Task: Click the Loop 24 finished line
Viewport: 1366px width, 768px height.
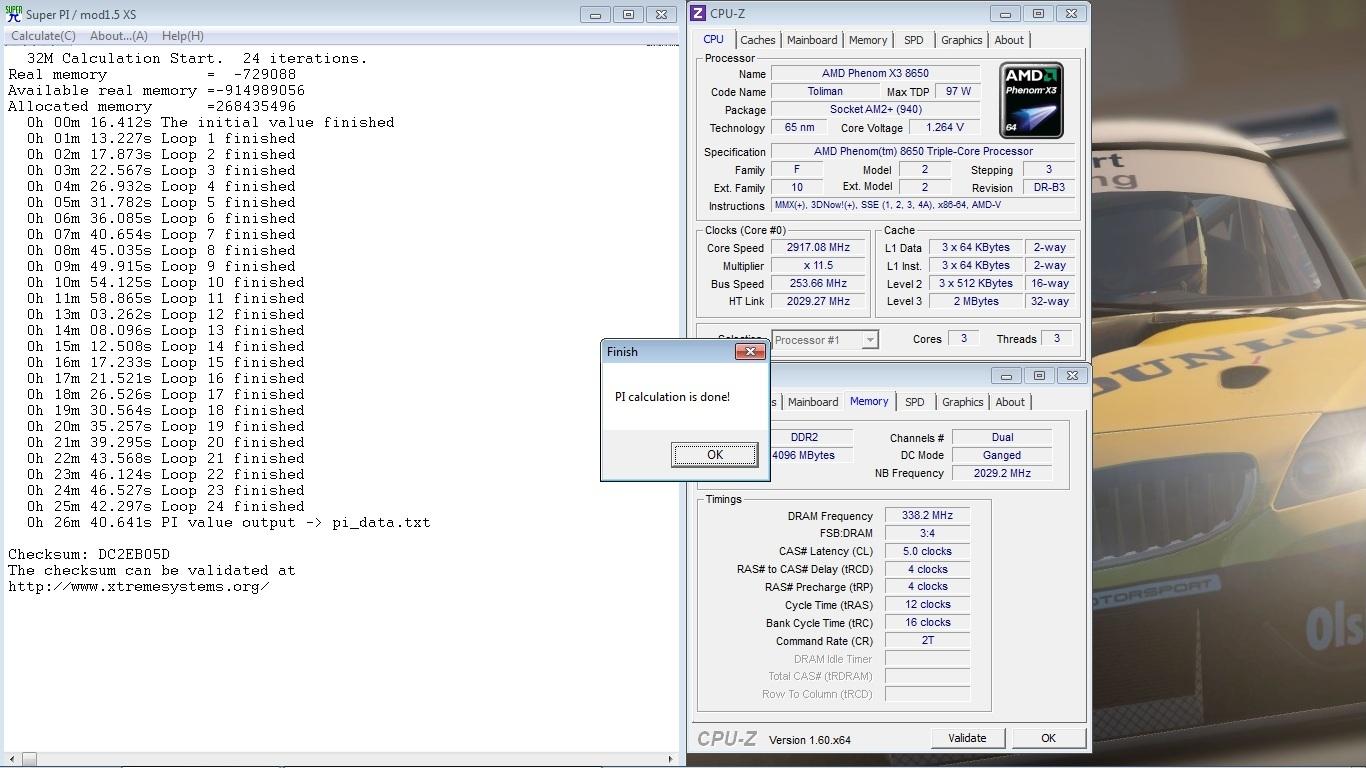Action: pos(166,506)
